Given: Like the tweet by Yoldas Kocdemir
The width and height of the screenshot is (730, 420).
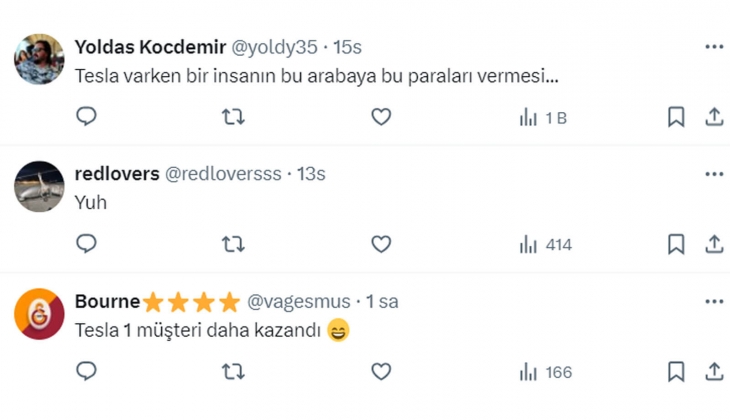Looking at the screenshot, I should pos(381,117).
